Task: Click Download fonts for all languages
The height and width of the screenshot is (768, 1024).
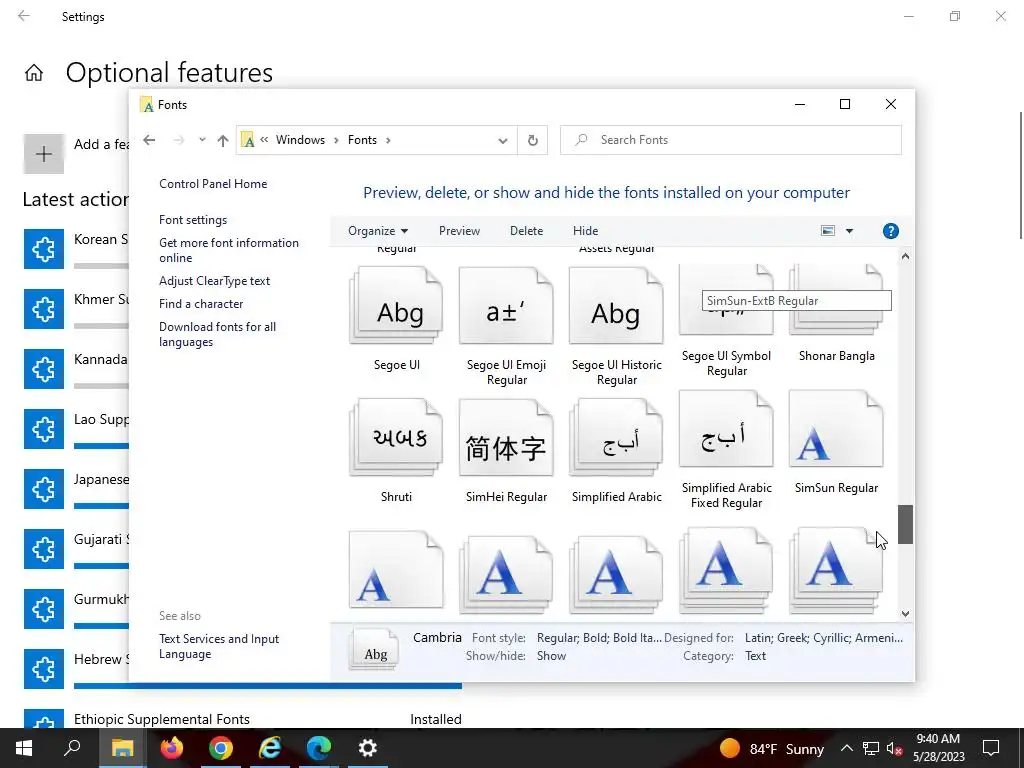Action: point(217,334)
